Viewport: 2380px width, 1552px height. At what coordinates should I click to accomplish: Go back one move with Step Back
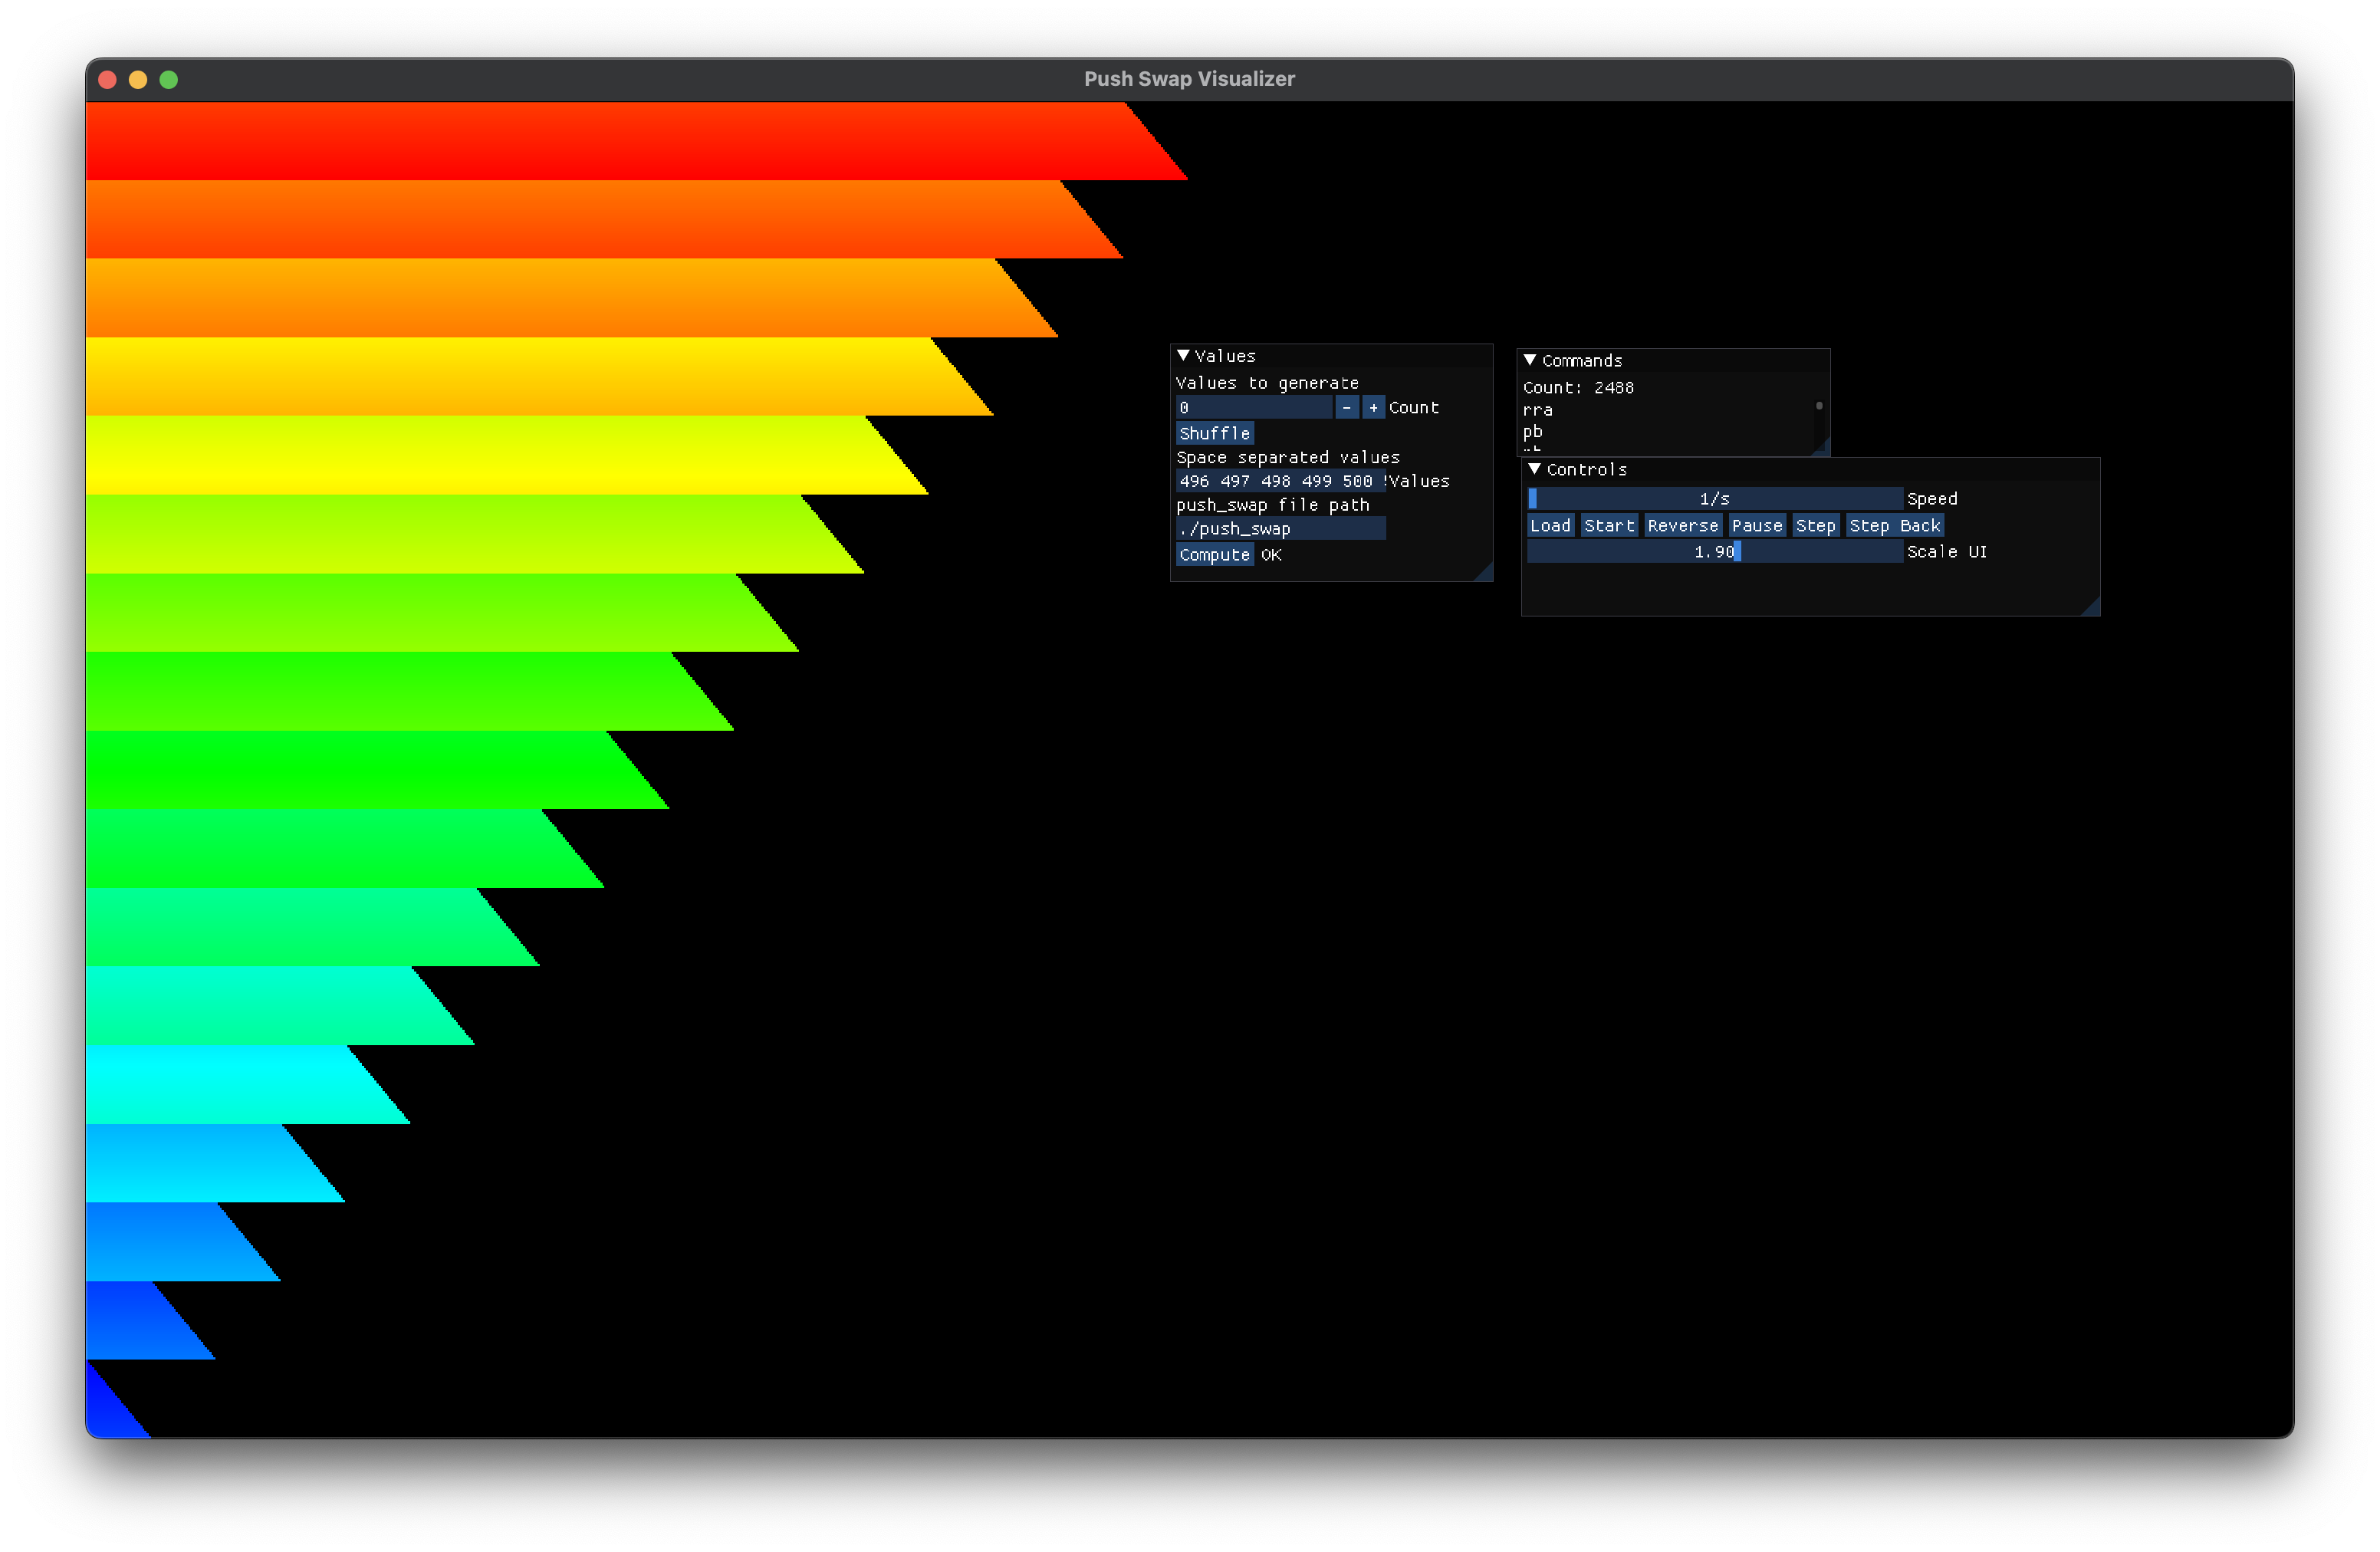tap(1894, 525)
